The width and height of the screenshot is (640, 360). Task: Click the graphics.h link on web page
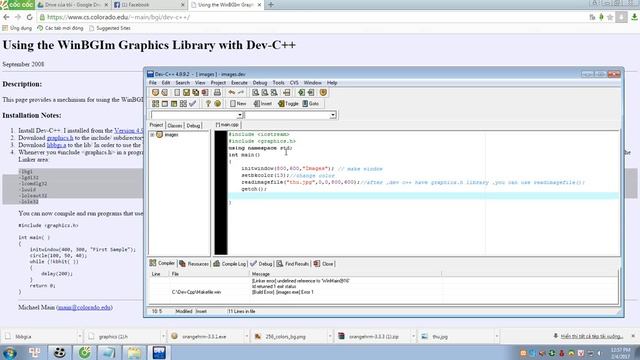[x=60, y=138]
